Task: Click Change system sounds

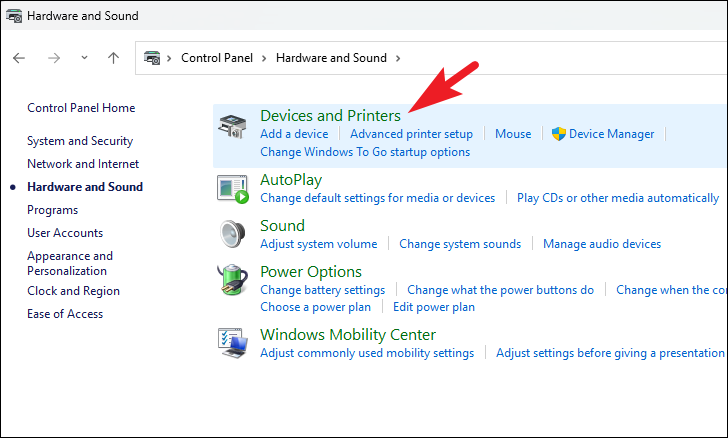Action: [x=460, y=244]
